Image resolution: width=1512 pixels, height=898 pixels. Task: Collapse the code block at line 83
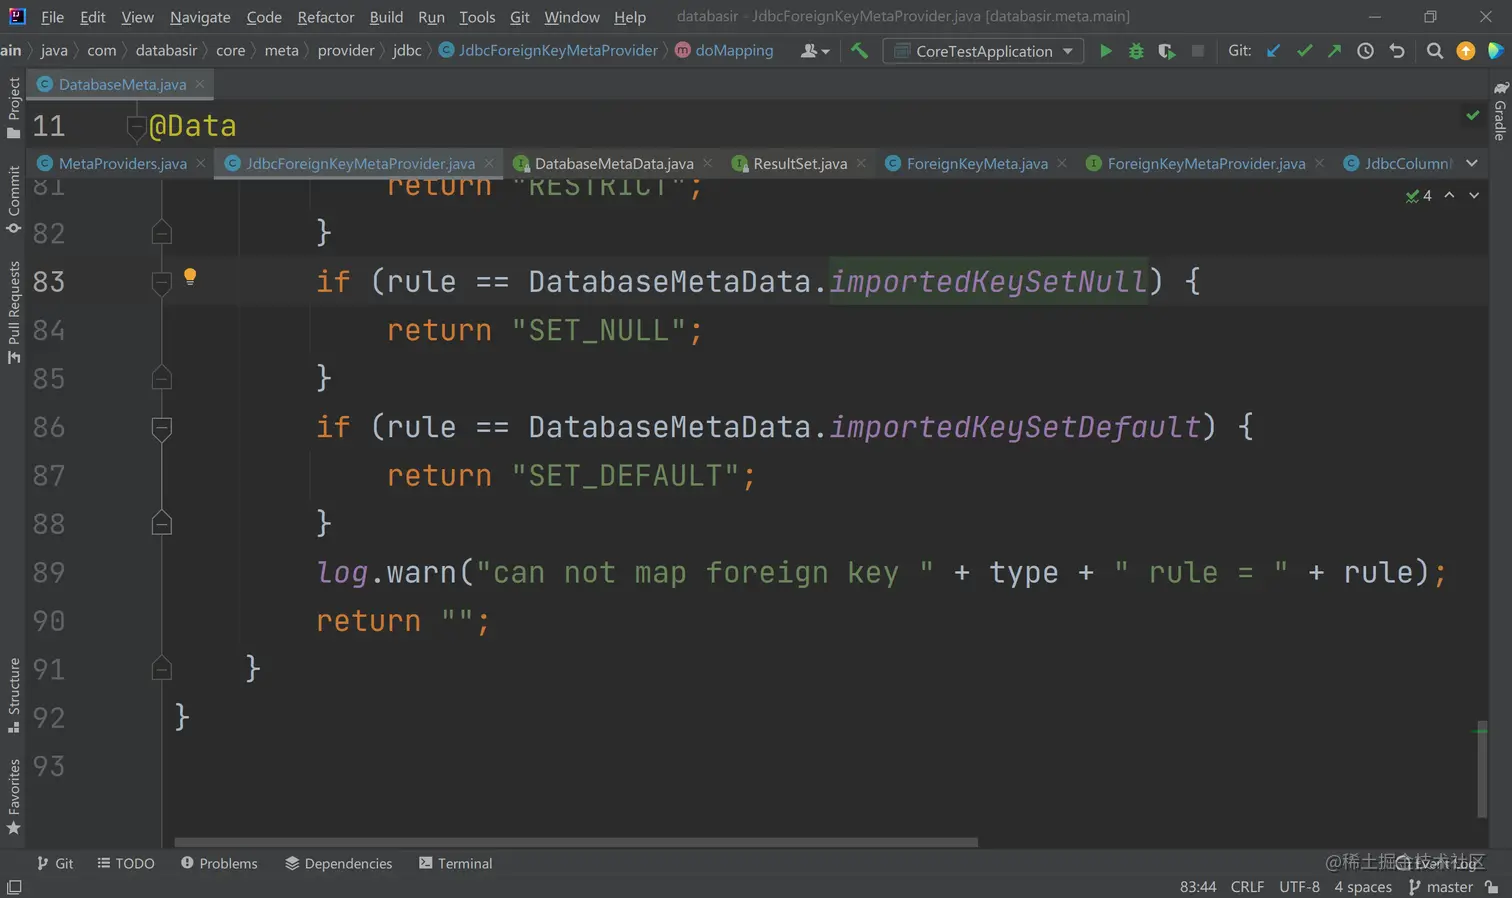tap(161, 282)
